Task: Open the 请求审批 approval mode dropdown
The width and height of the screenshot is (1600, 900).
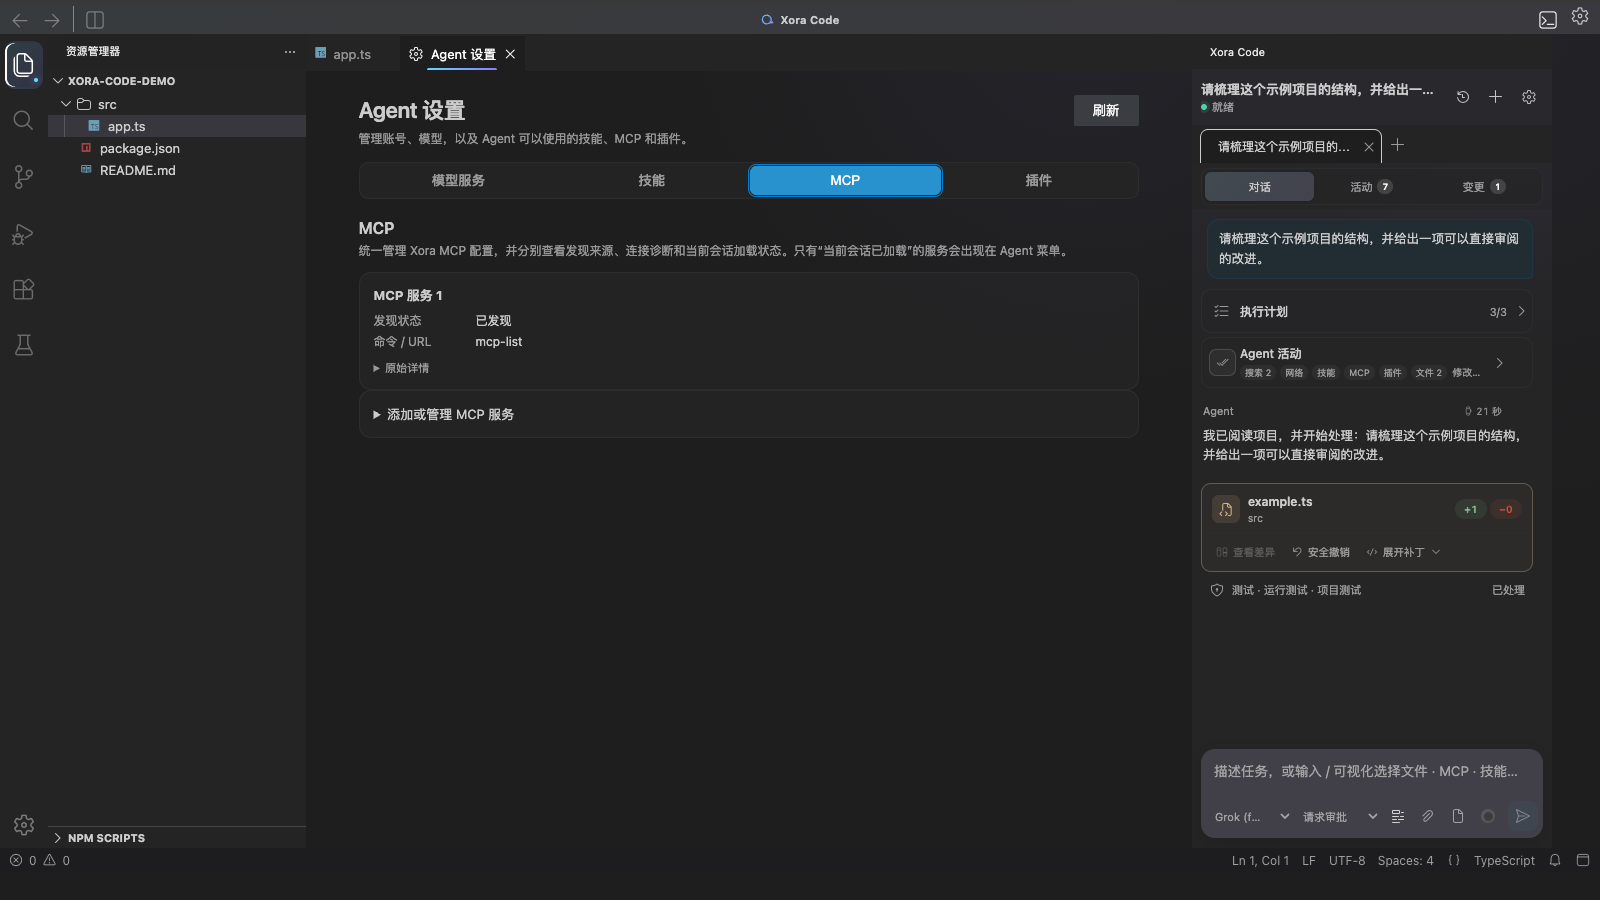Action: 1340,817
